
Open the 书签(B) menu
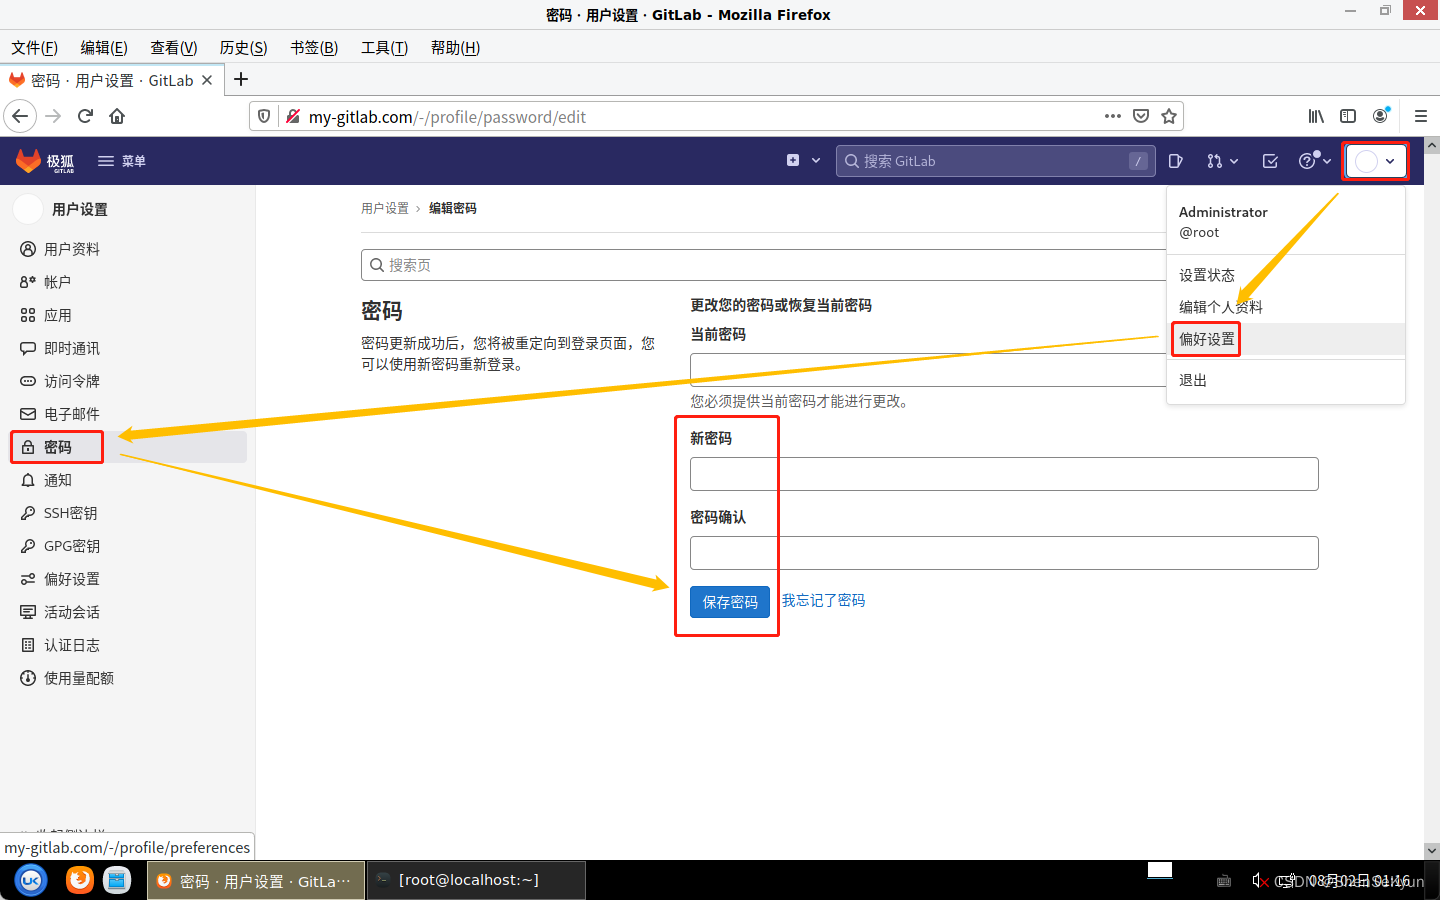(x=314, y=47)
